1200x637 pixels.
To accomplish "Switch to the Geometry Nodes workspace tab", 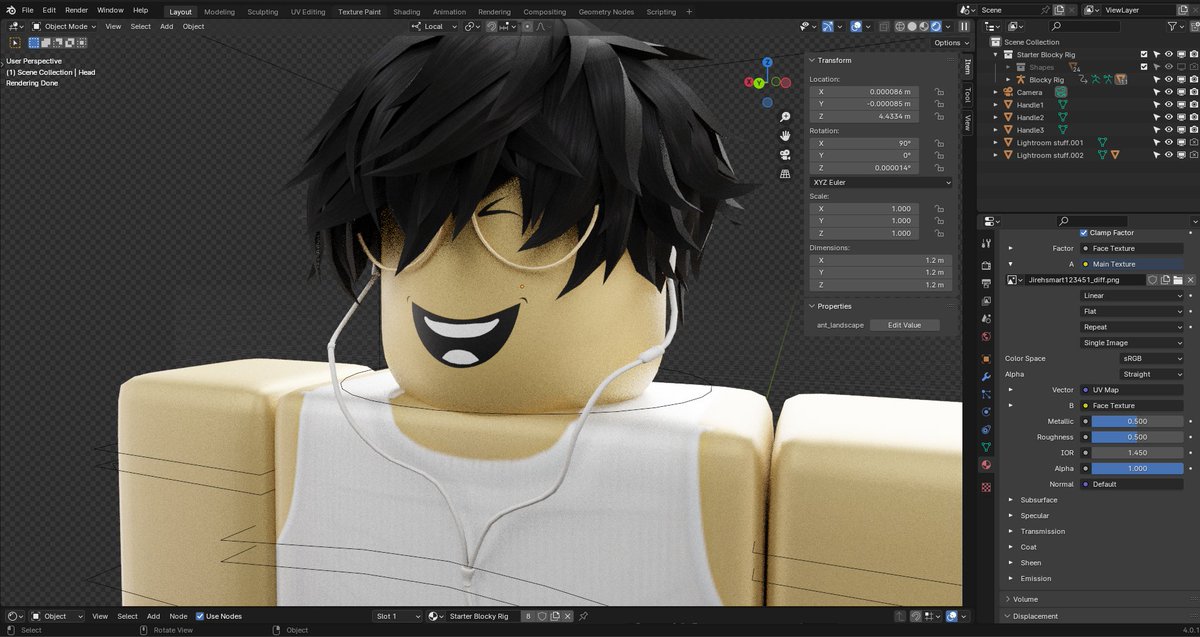I will (606, 11).
